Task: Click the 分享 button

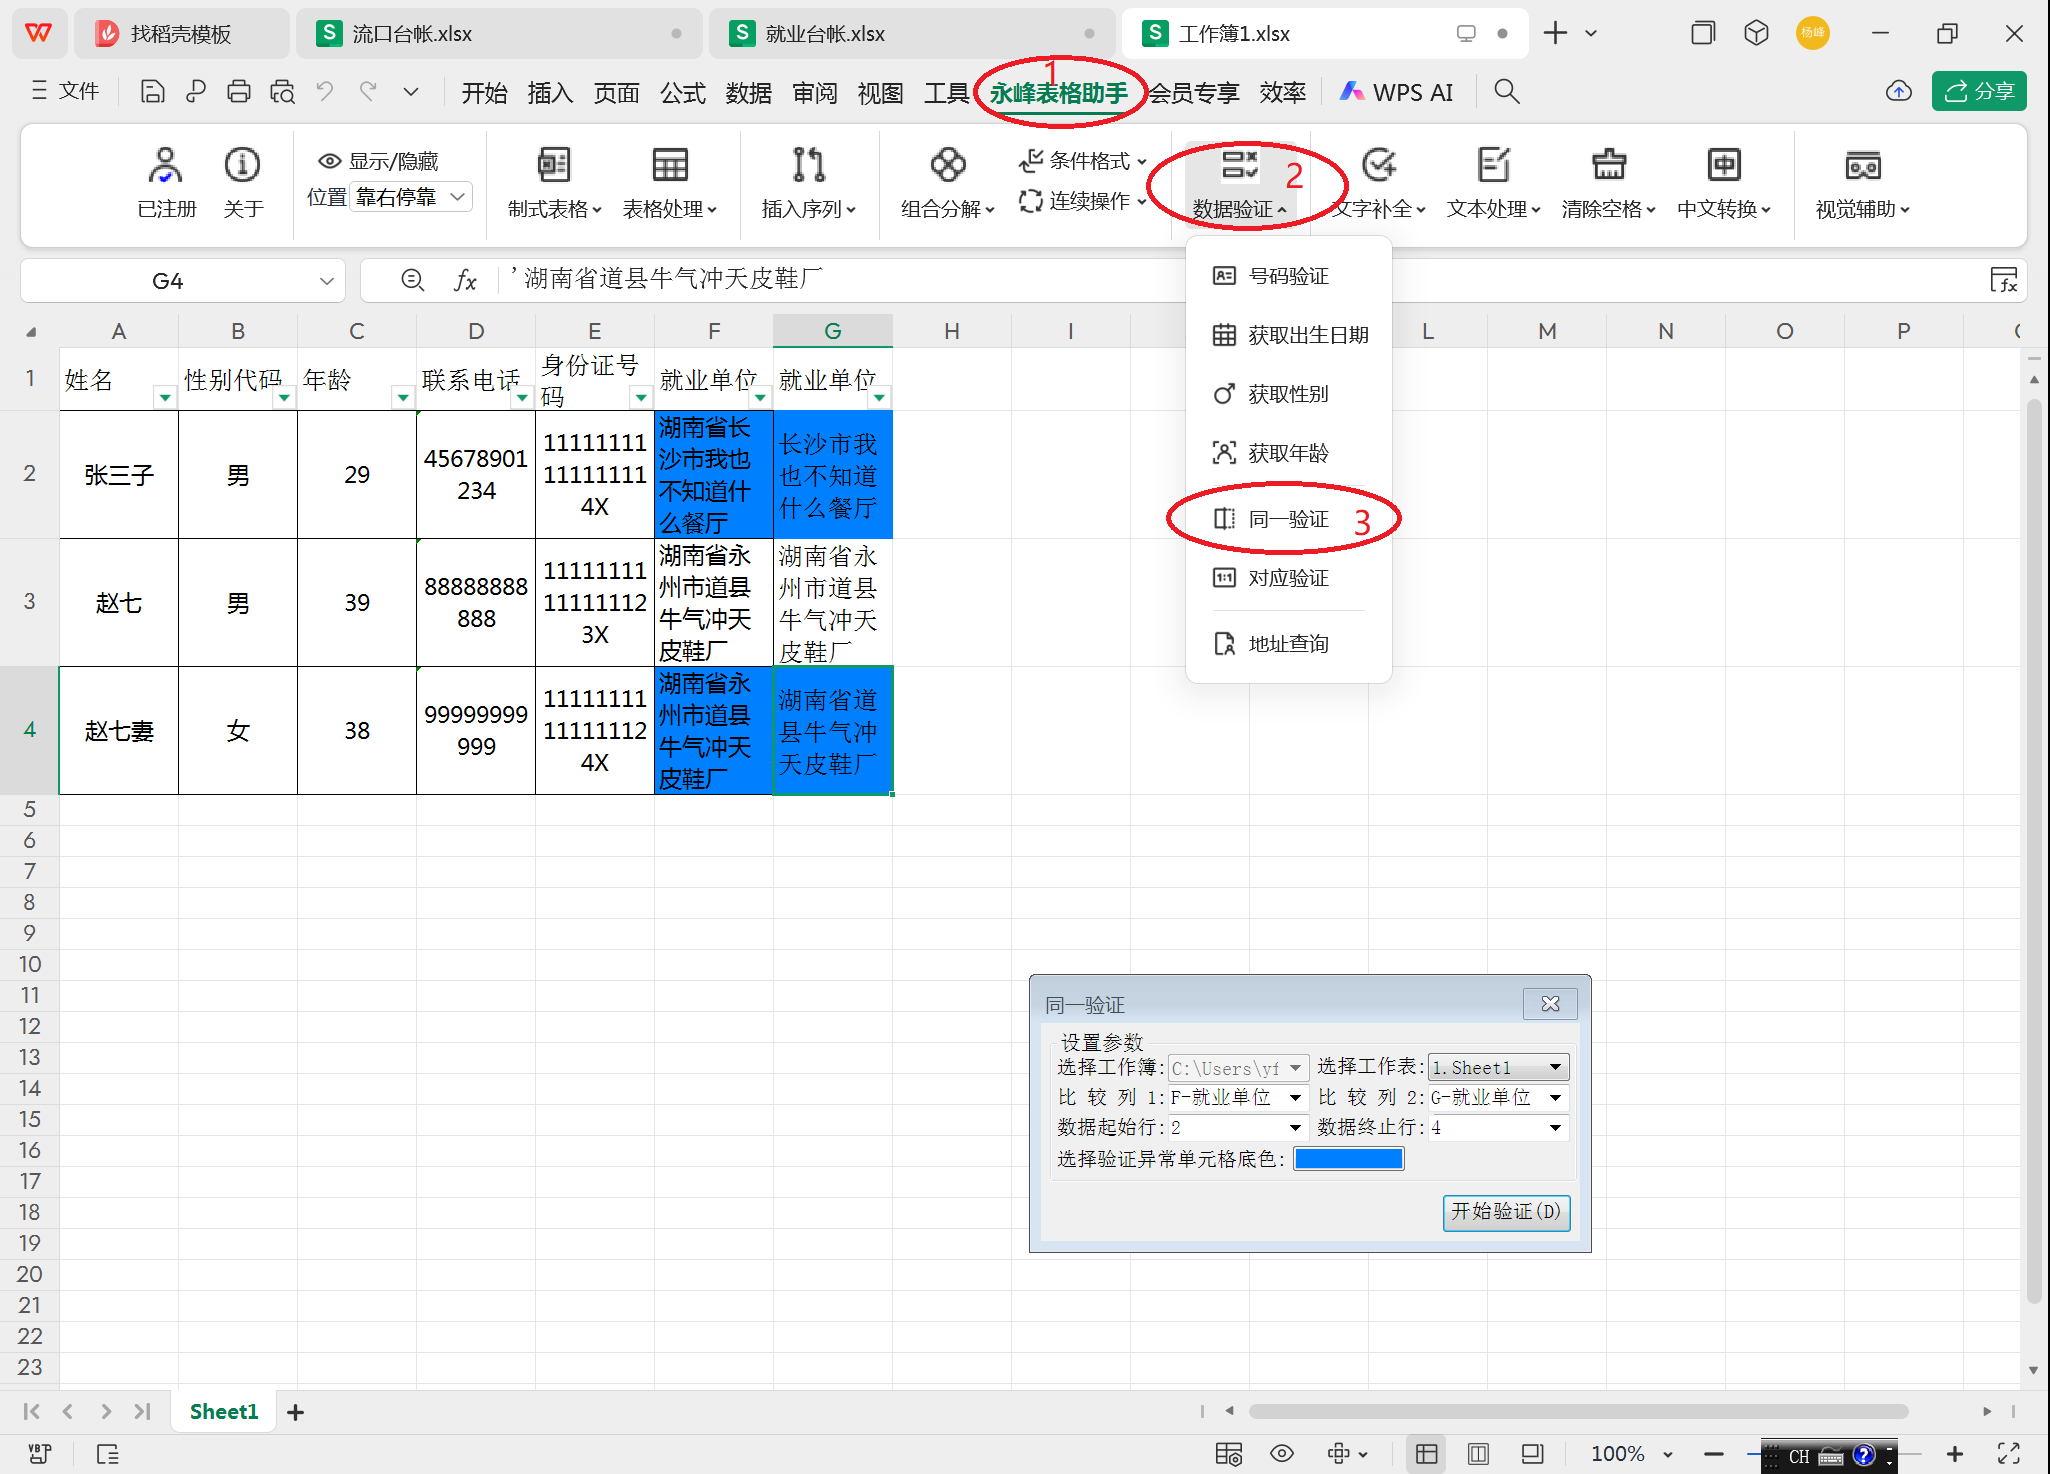Action: (1978, 91)
